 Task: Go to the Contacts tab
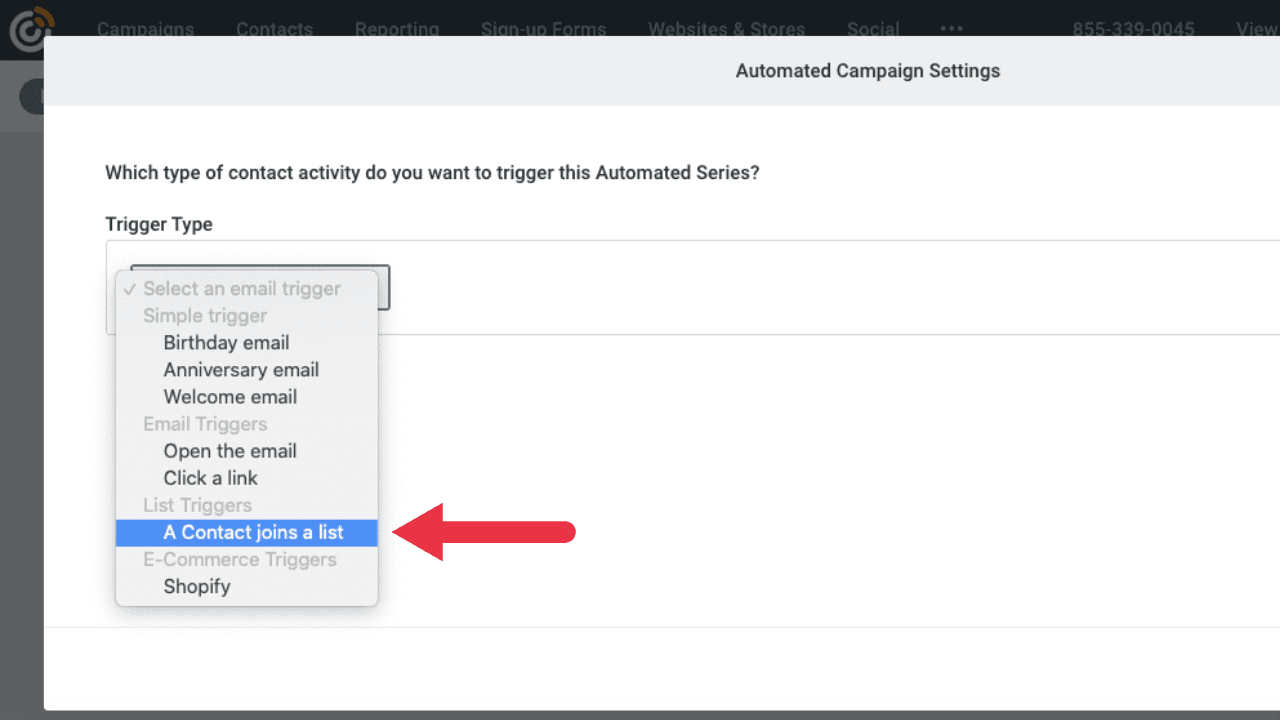(x=274, y=29)
